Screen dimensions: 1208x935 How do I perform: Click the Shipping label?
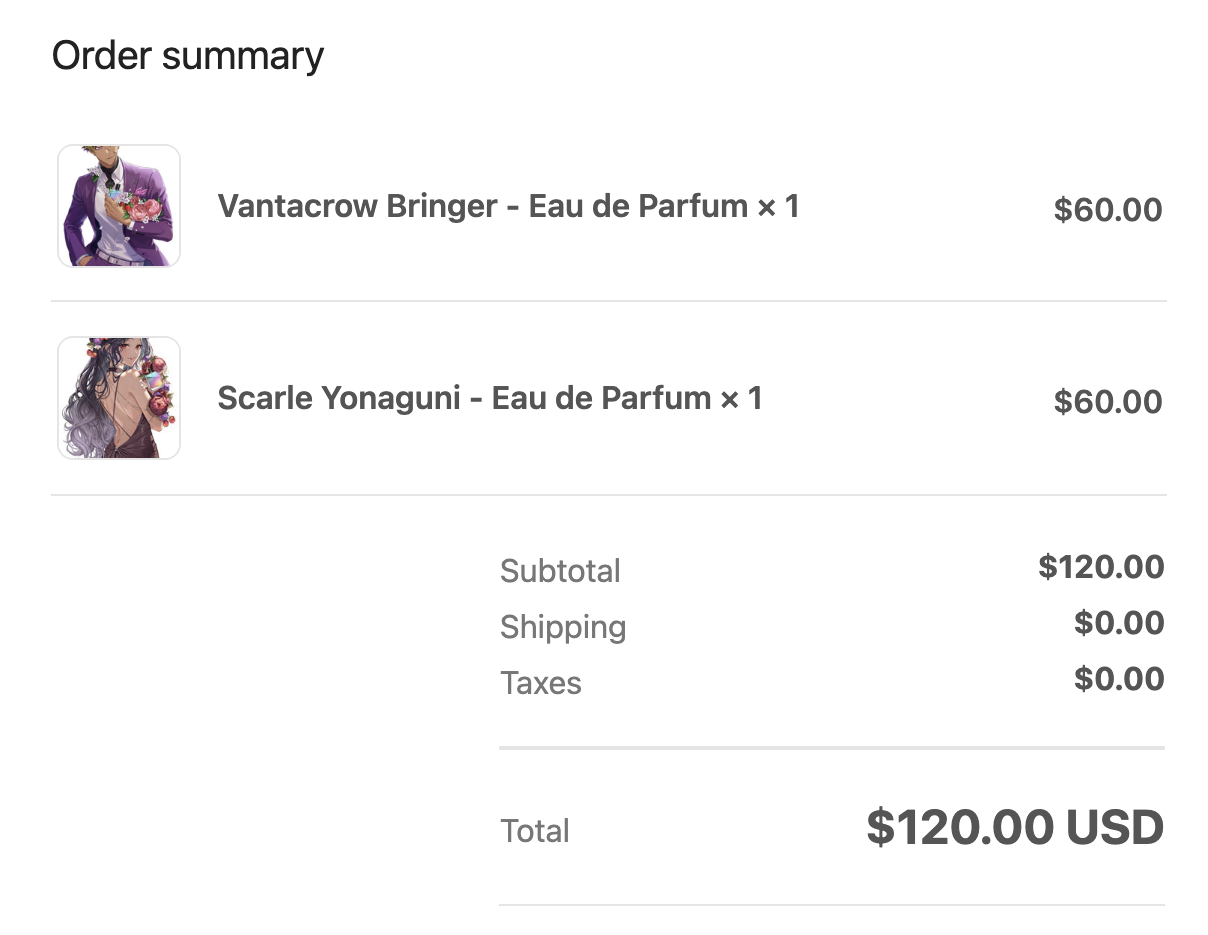tap(563, 627)
